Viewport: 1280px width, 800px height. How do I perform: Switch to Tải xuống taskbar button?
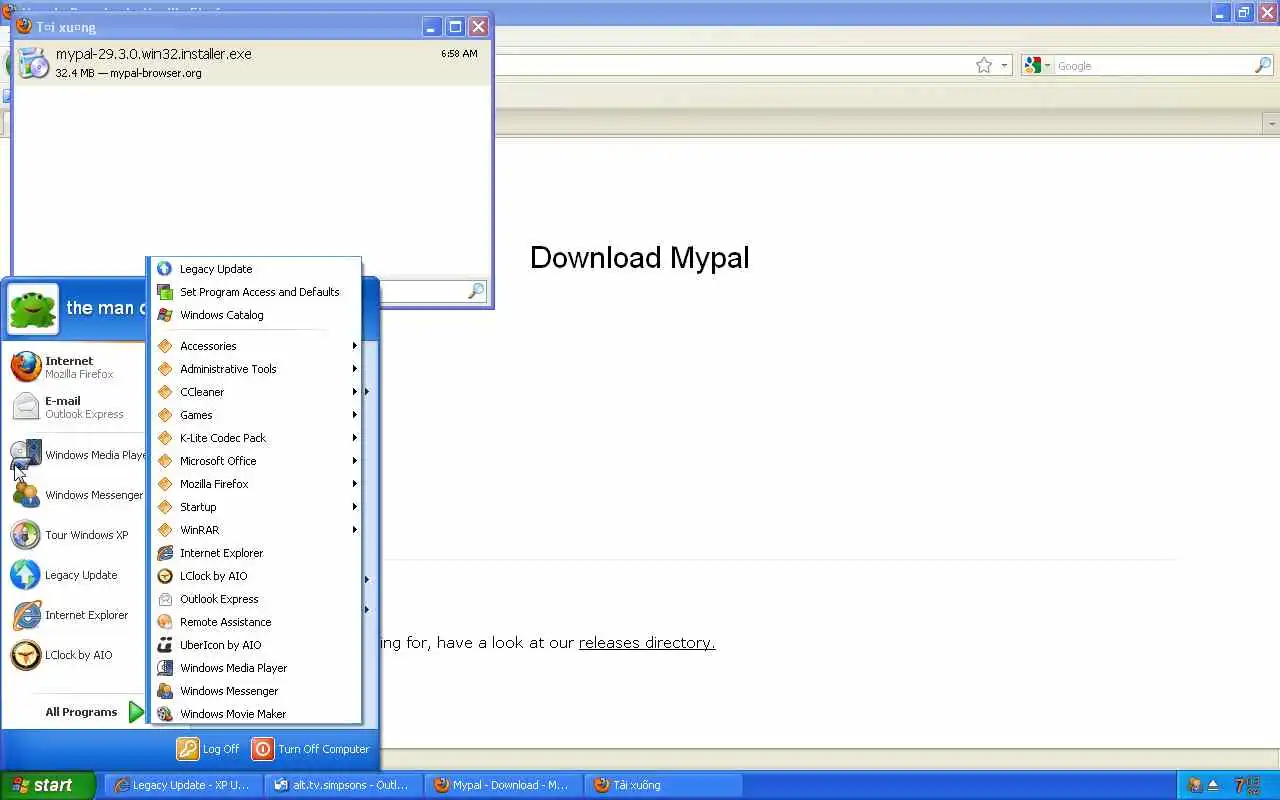tap(663, 785)
